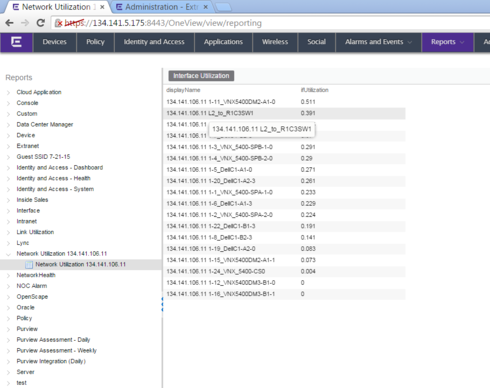
Task: Expand the Console report folder
Action: coord(8,103)
